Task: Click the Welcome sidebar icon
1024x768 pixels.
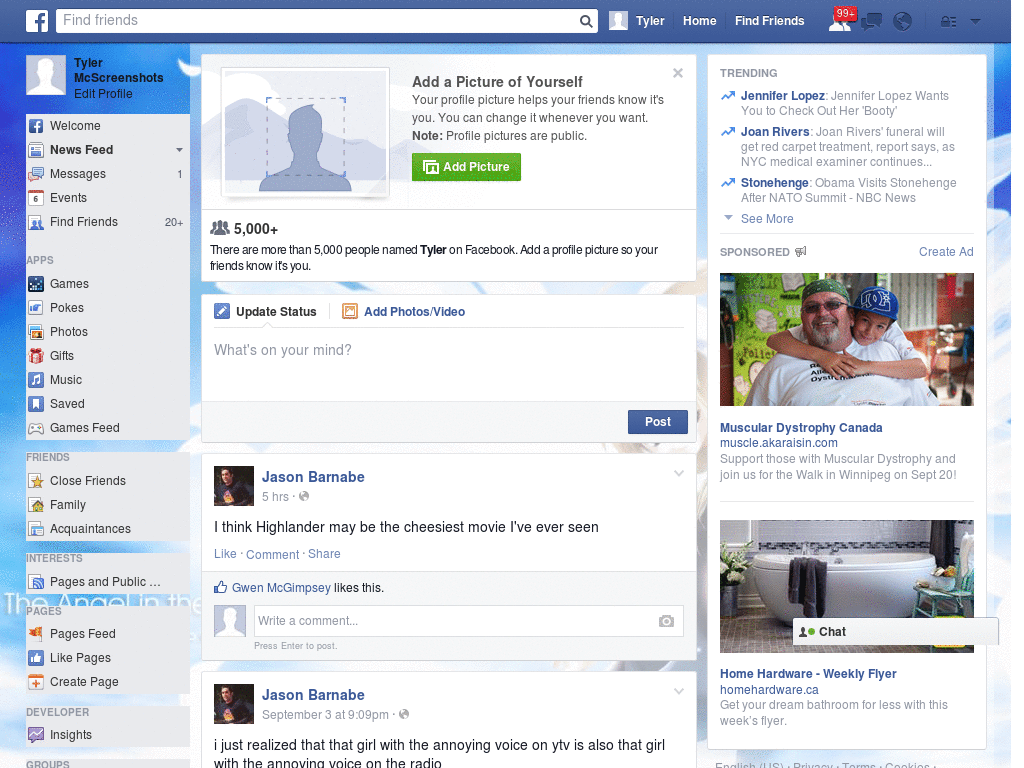Action: [36, 126]
